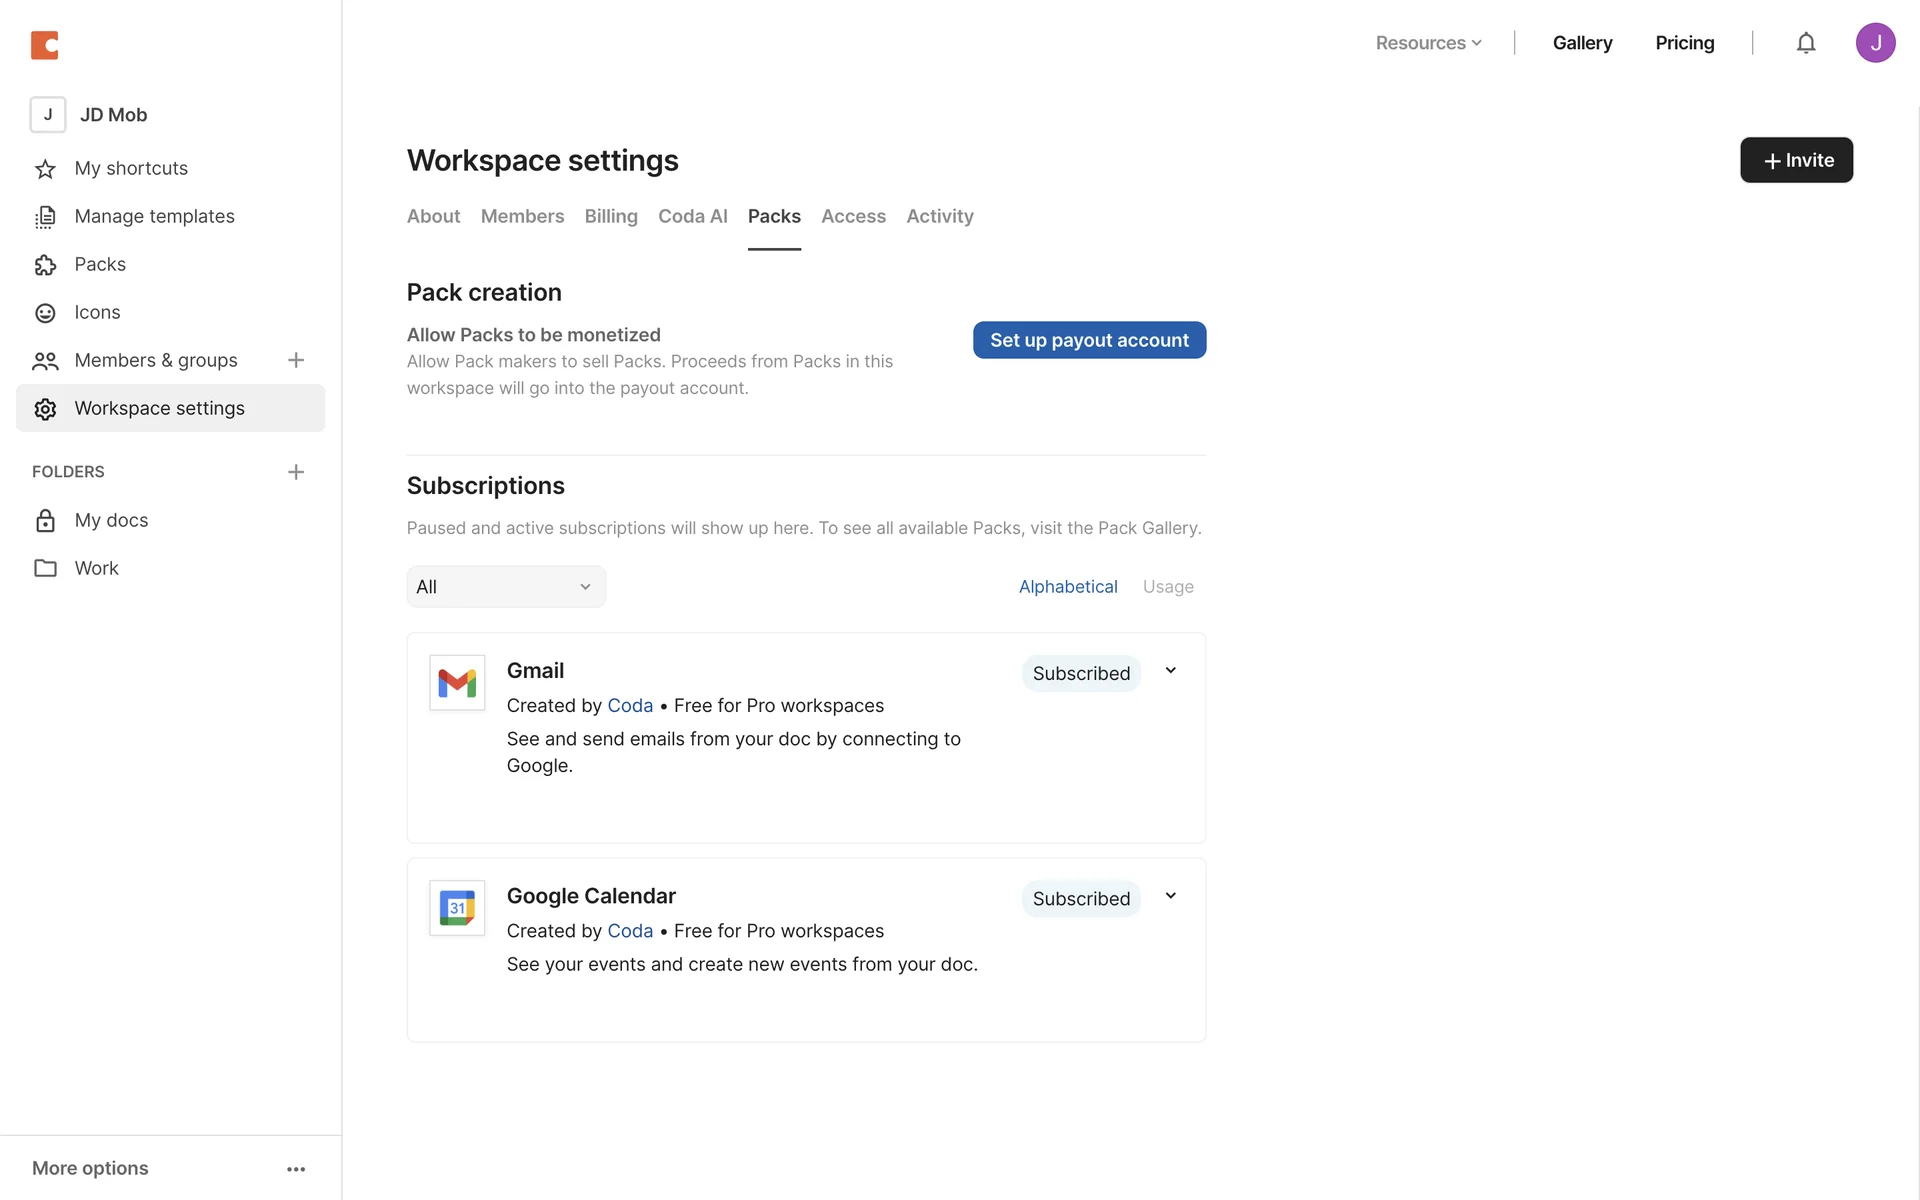
Task: Switch to the Billing tab
Action: (x=611, y=216)
